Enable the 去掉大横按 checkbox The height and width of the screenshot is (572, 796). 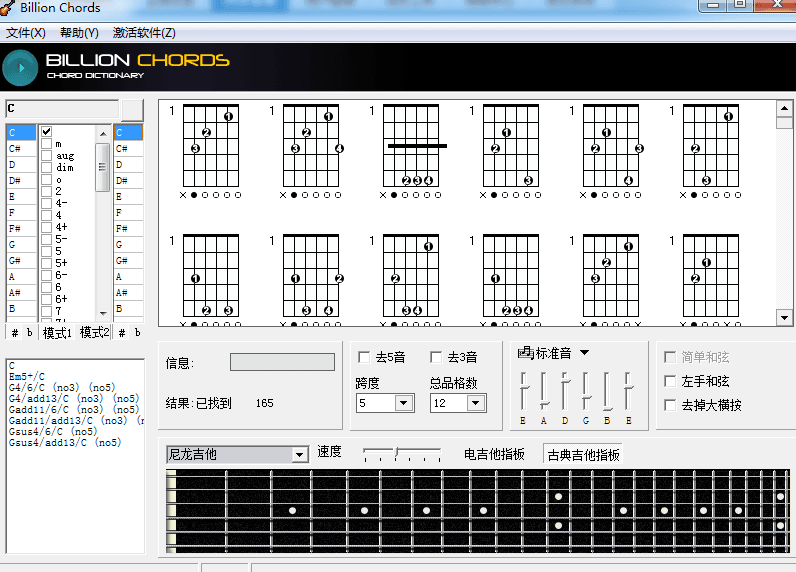point(670,405)
